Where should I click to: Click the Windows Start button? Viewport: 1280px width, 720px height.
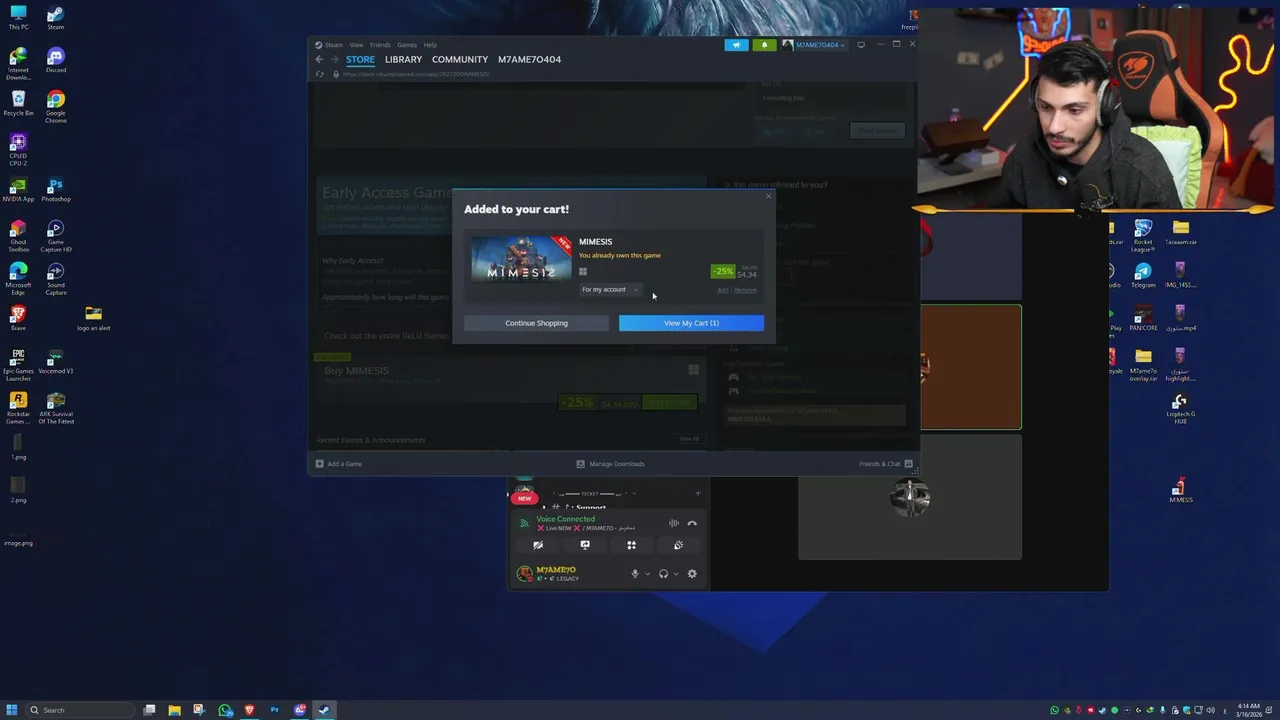12,710
